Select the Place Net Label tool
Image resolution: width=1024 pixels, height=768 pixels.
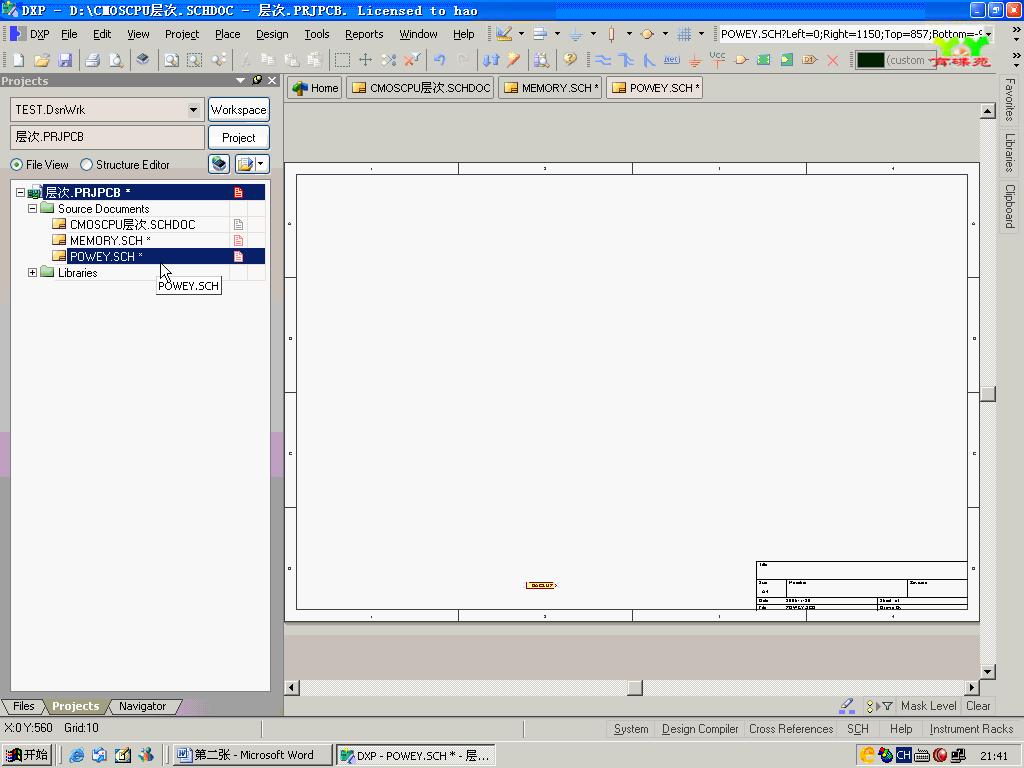(671, 60)
